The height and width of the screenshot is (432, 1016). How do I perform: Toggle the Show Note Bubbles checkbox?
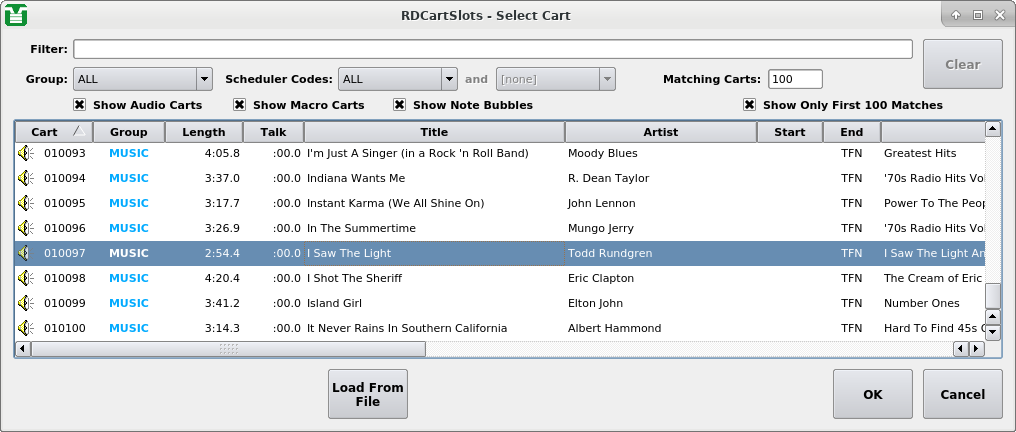tap(399, 105)
